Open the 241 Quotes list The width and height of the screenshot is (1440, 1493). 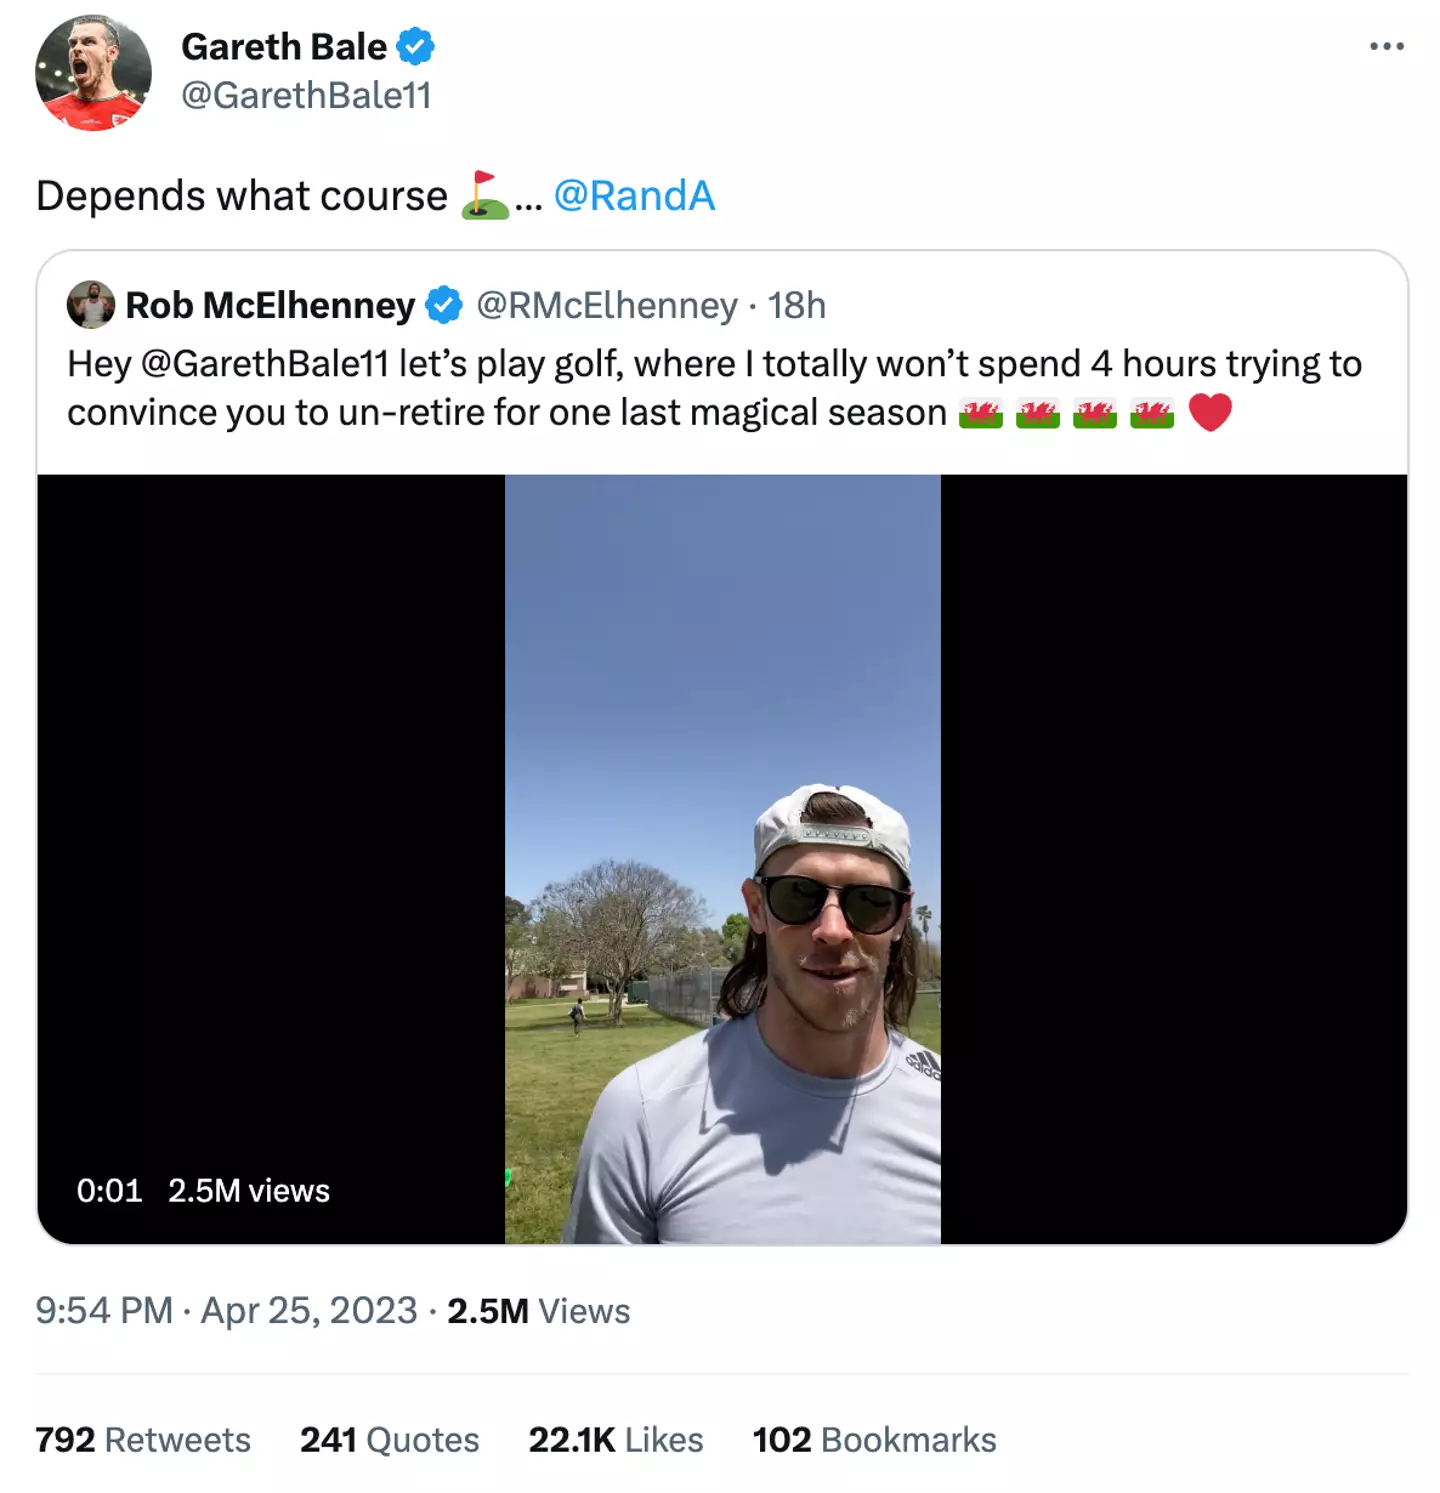[x=389, y=1440]
